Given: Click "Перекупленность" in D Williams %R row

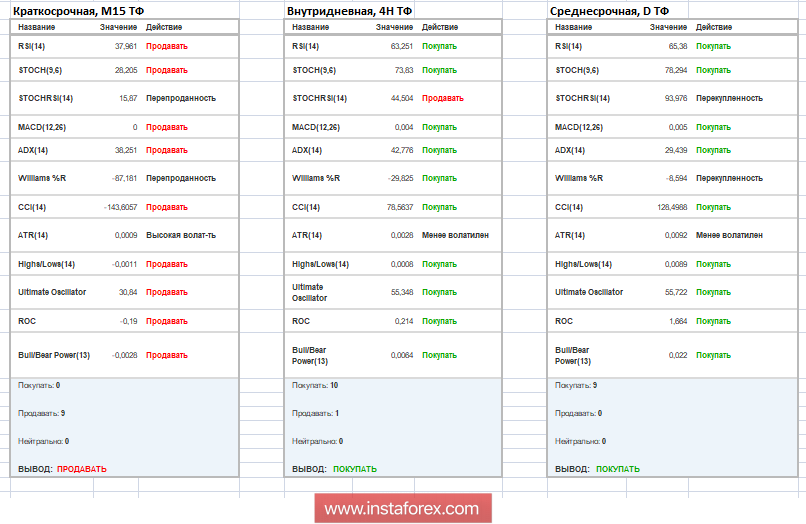Looking at the screenshot, I should pos(729,178).
